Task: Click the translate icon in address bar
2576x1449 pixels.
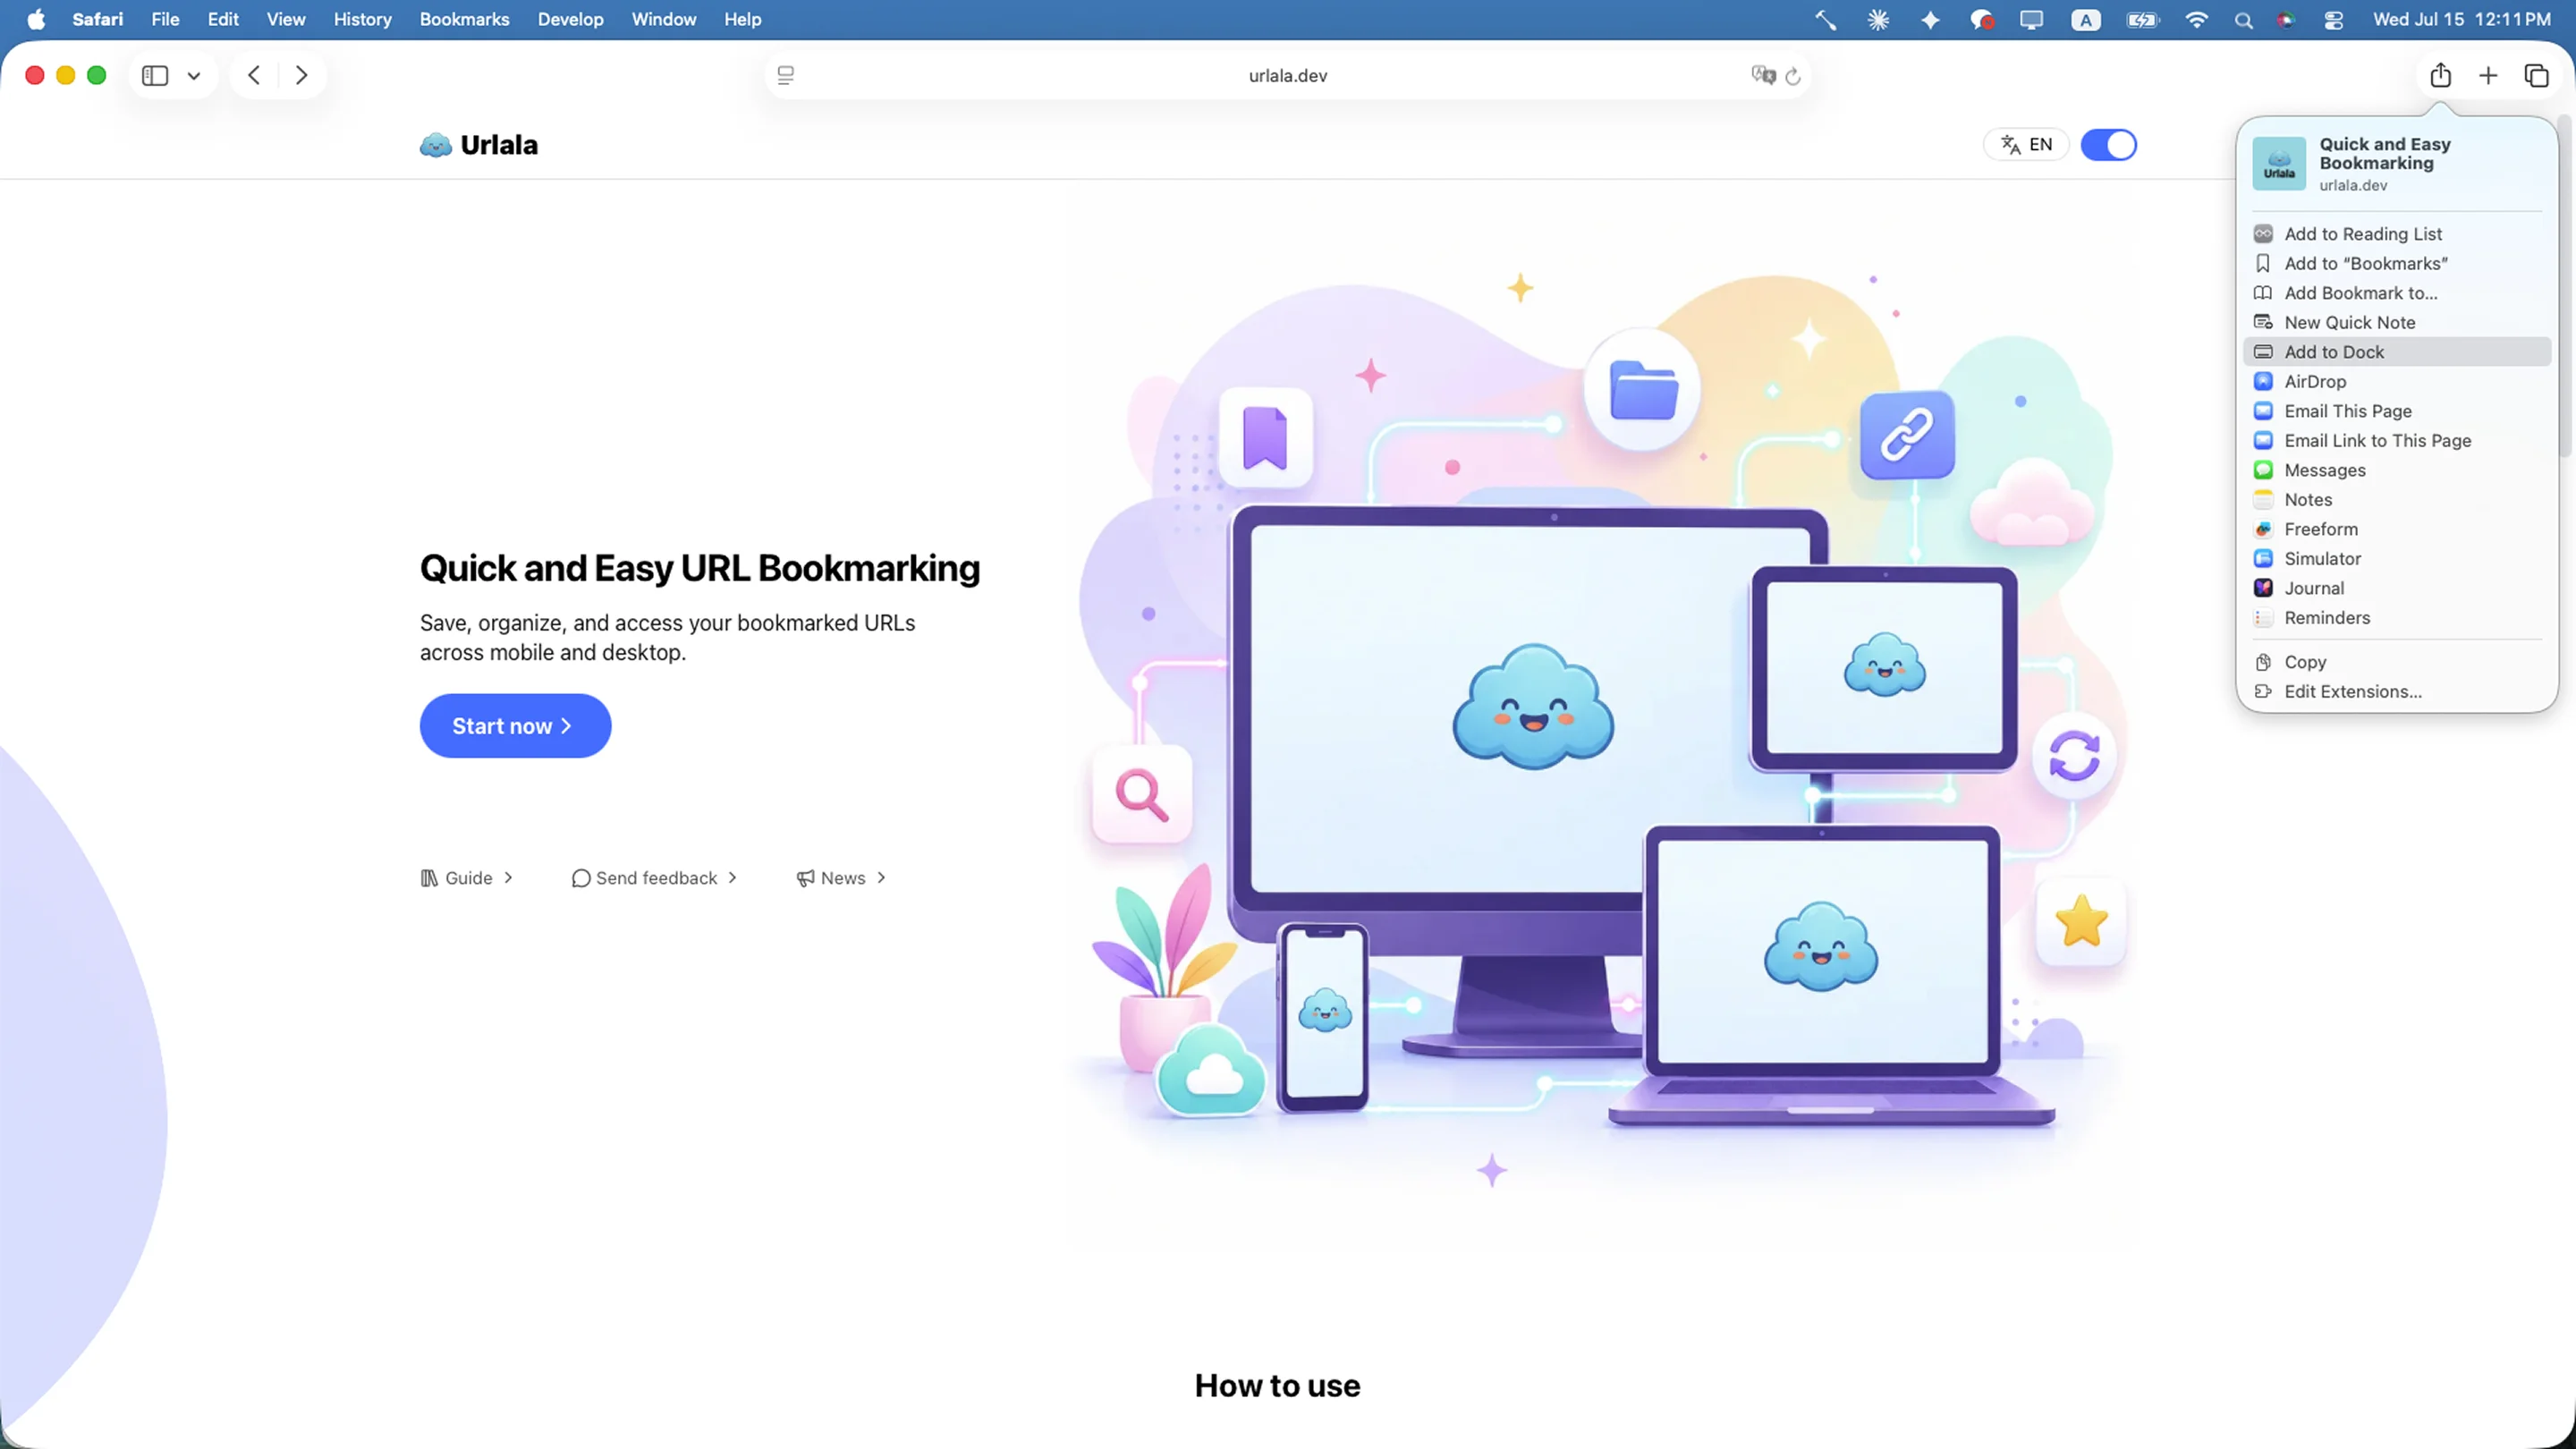Action: pos(1763,75)
